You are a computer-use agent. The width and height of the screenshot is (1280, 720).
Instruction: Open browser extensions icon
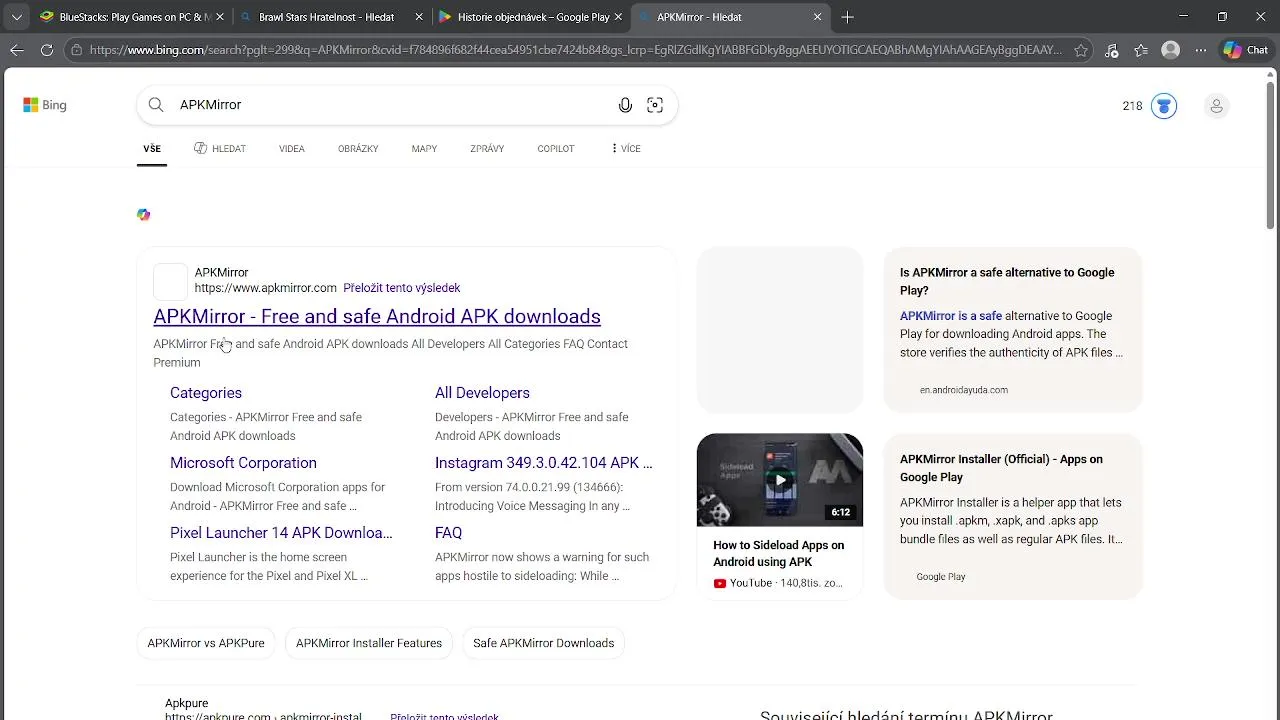click(1112, 50)
